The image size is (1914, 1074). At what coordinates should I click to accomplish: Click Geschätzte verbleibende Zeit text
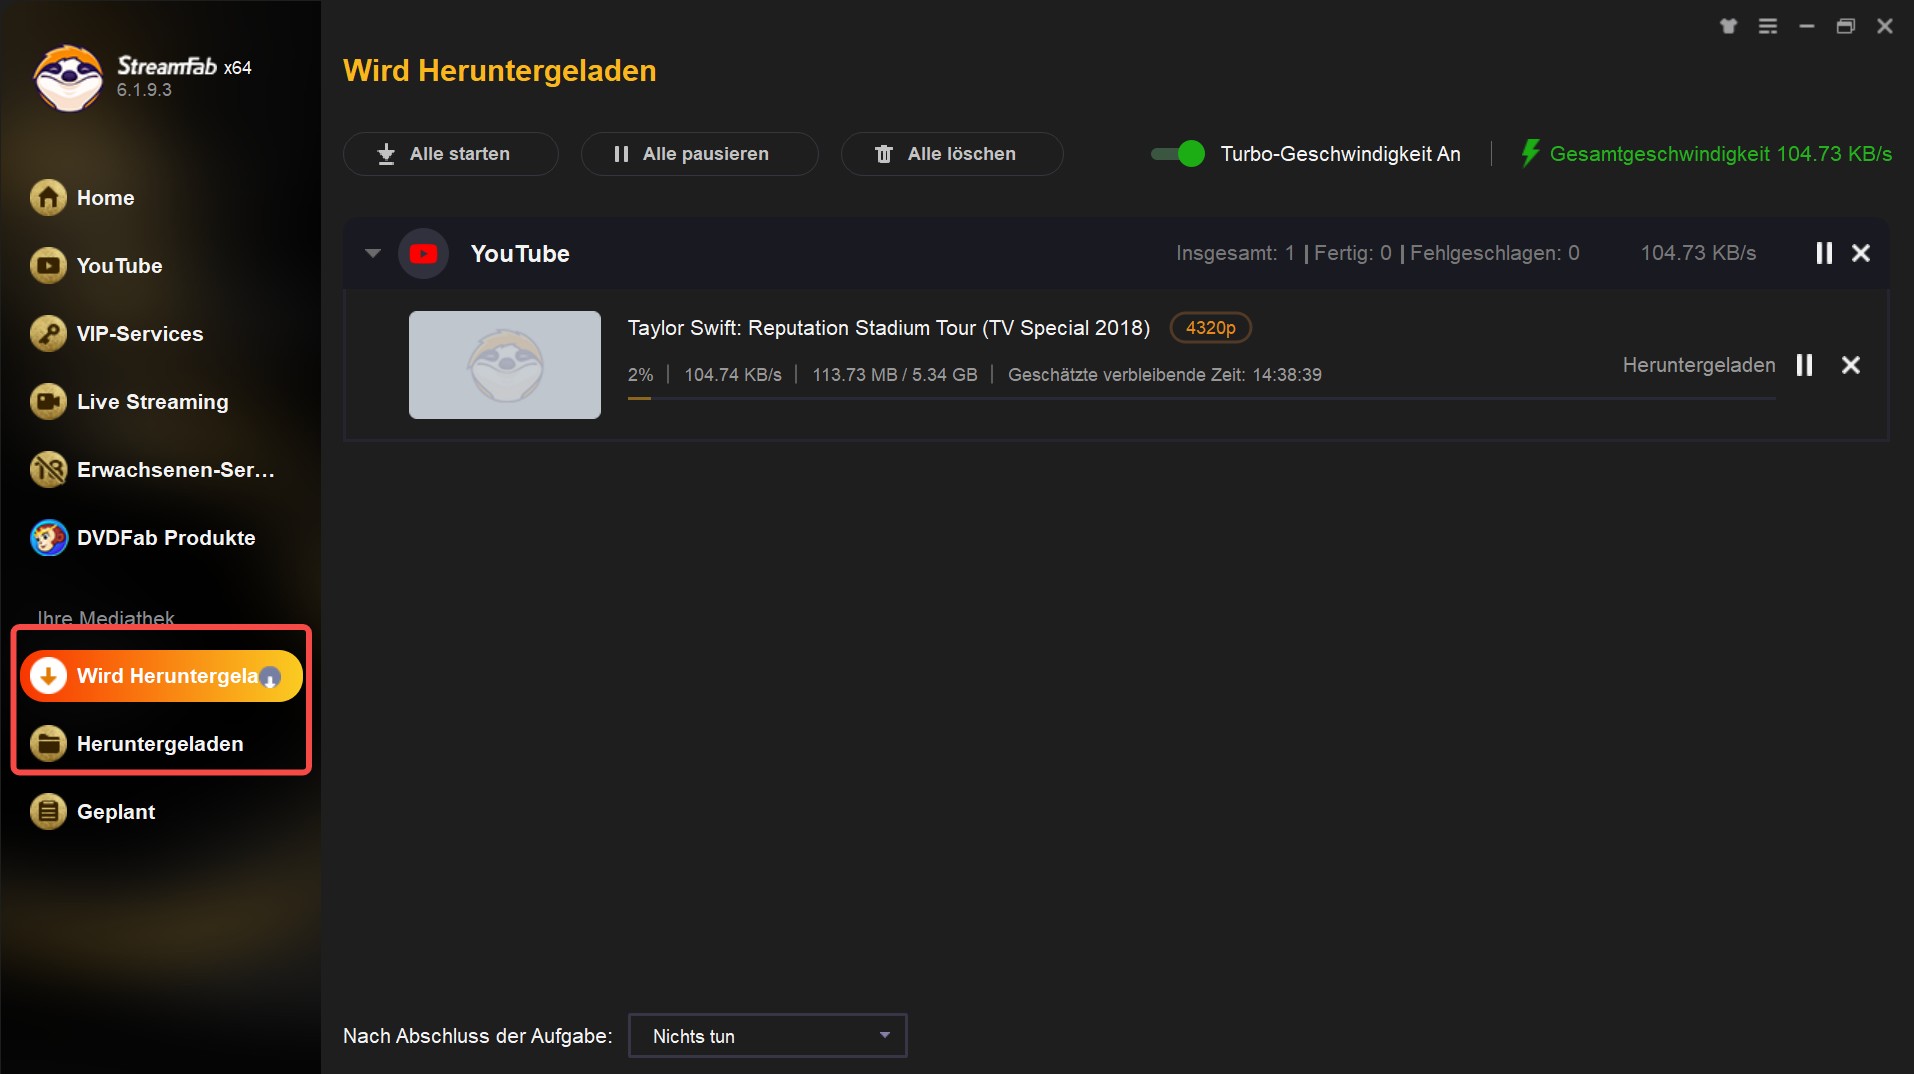tap(1165, 375)
